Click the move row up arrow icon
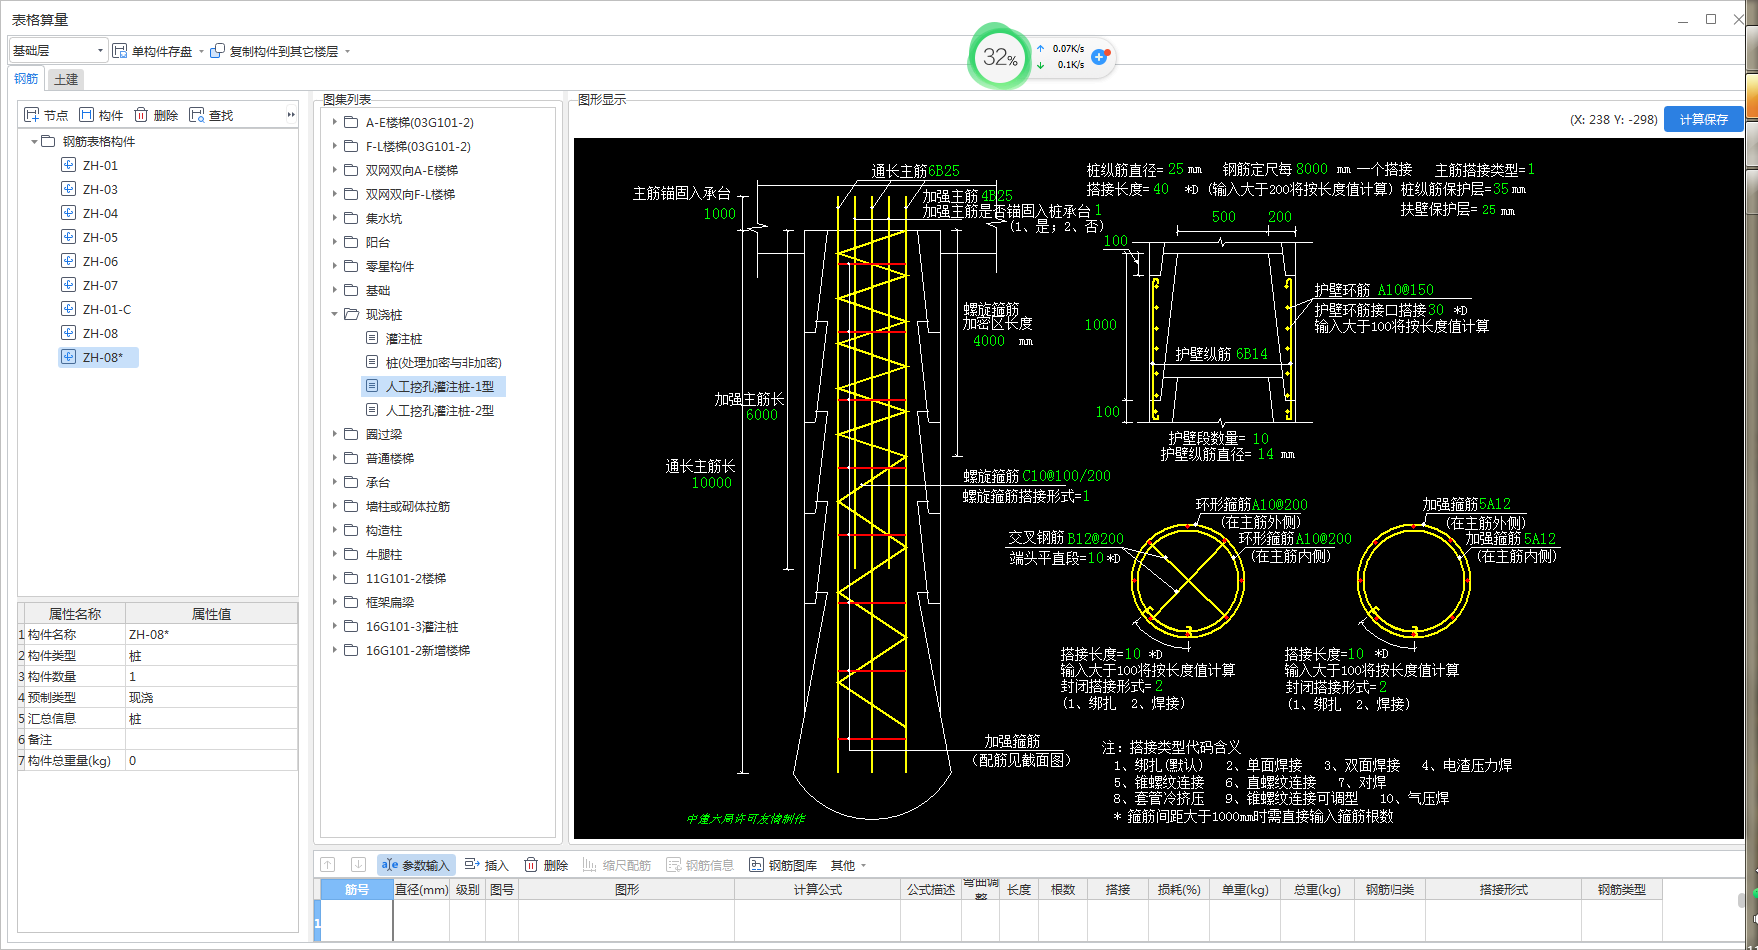This screenshot has height=950, width=1758. pyautogui.click(x=328, y=865)
